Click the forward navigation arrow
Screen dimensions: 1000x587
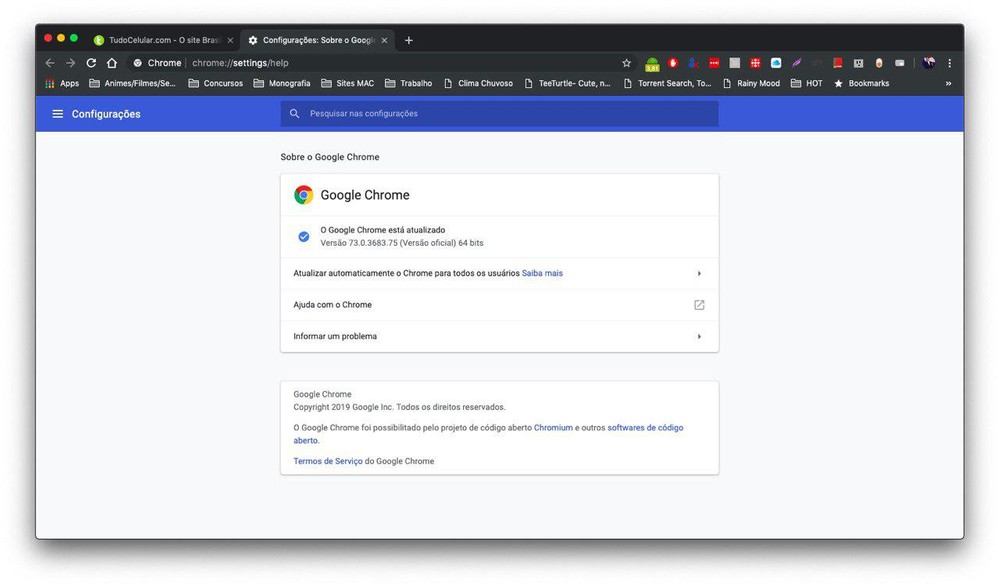pos(70,63)
